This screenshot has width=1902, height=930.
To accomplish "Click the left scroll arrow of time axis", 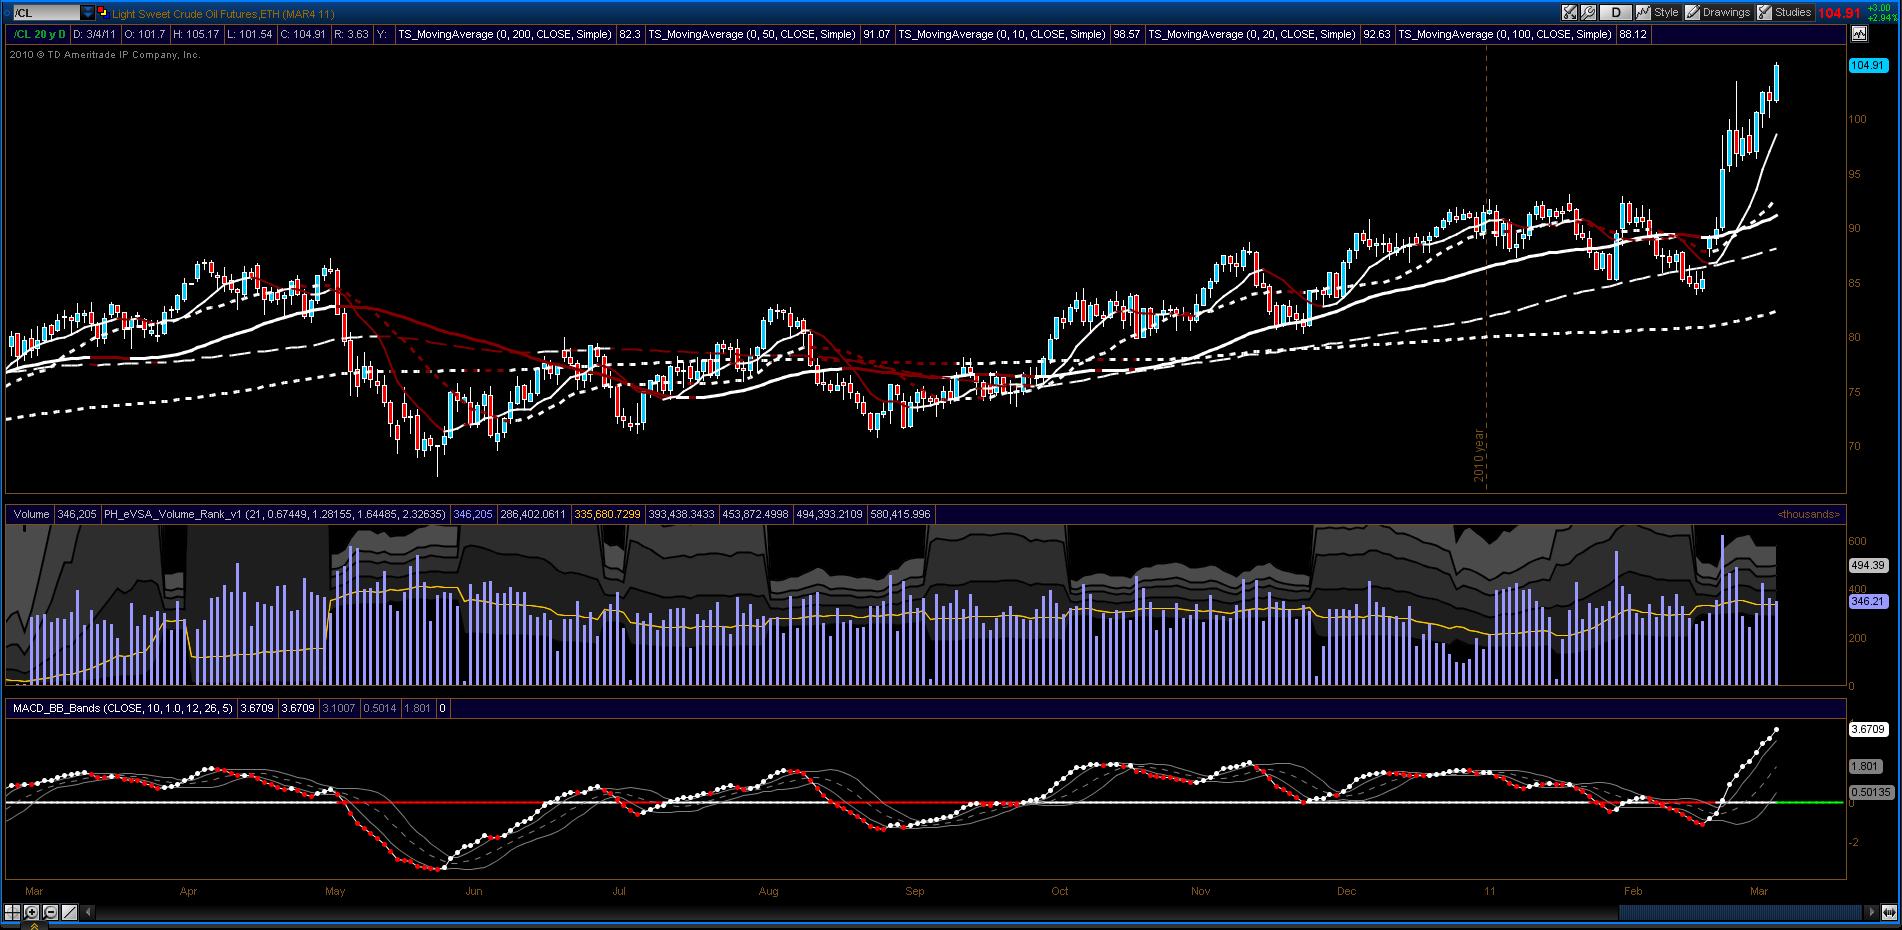I will pos(88,912).
